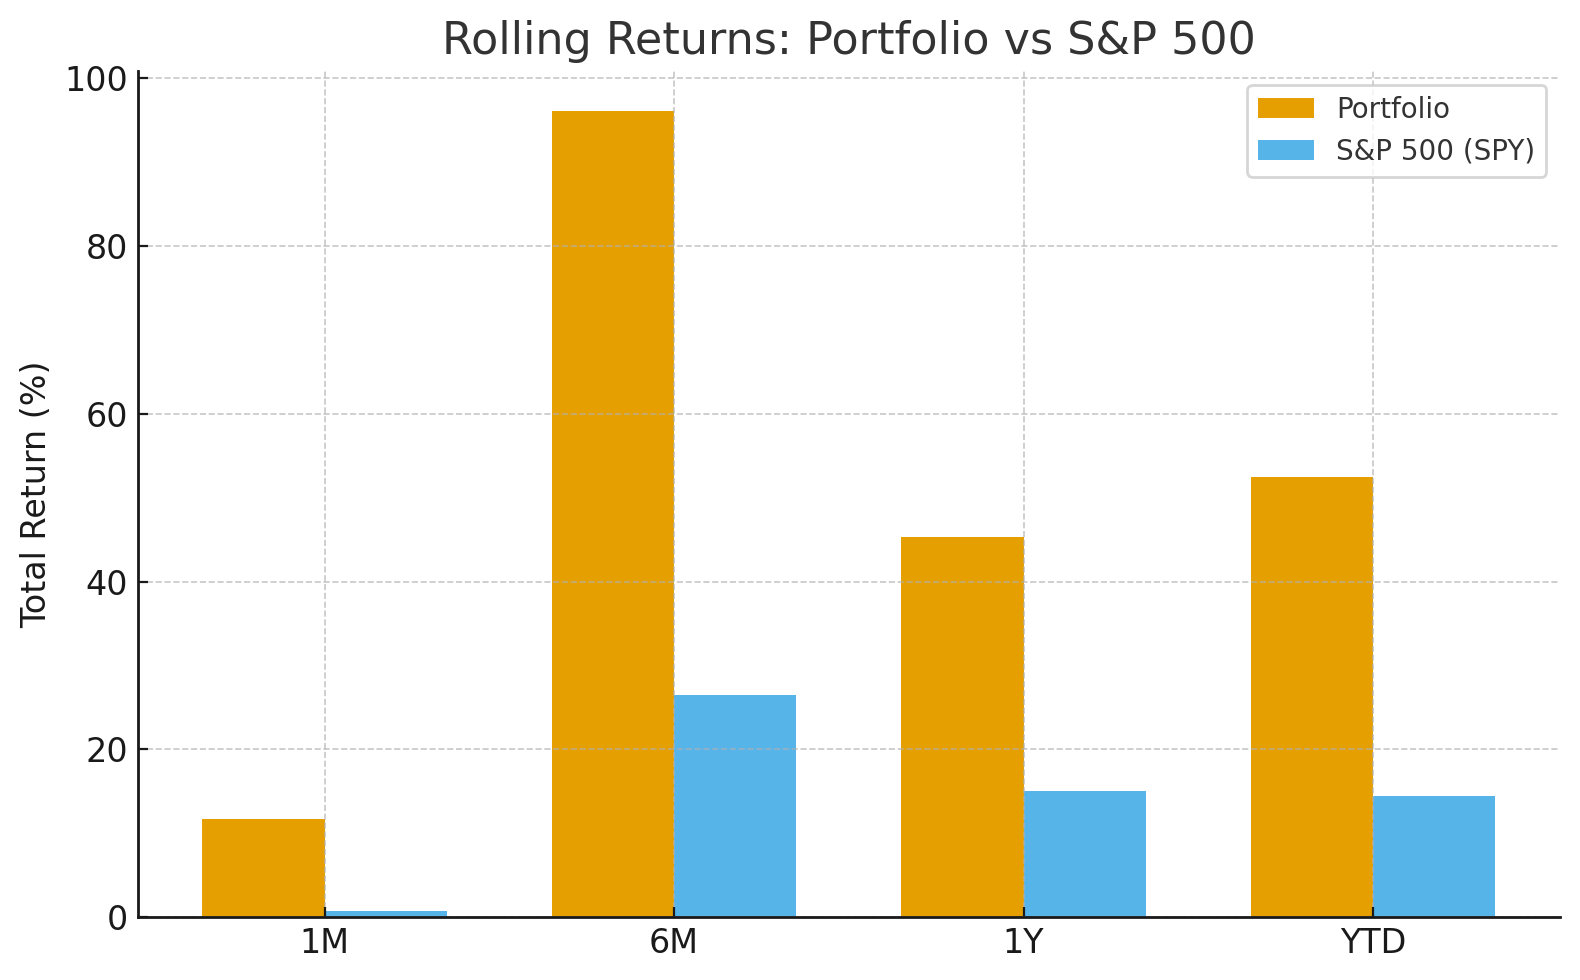Select the 1Y S&P 500 bar
Screen dimensions: 1580x980
[x=1085, y=853]
